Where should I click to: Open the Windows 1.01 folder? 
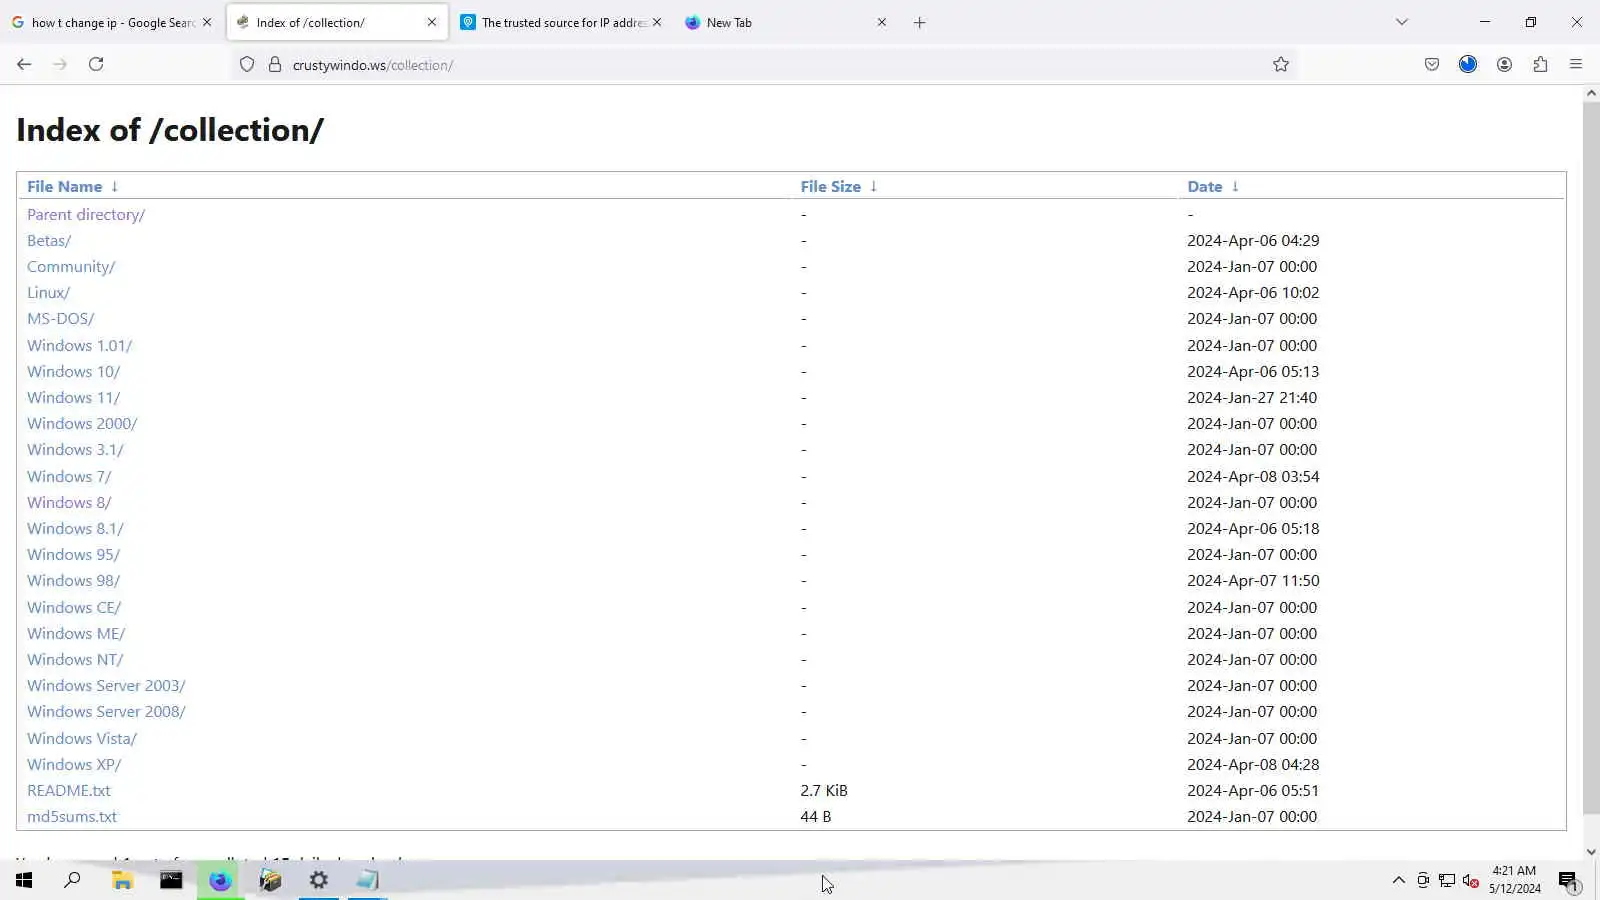(79, 346)
